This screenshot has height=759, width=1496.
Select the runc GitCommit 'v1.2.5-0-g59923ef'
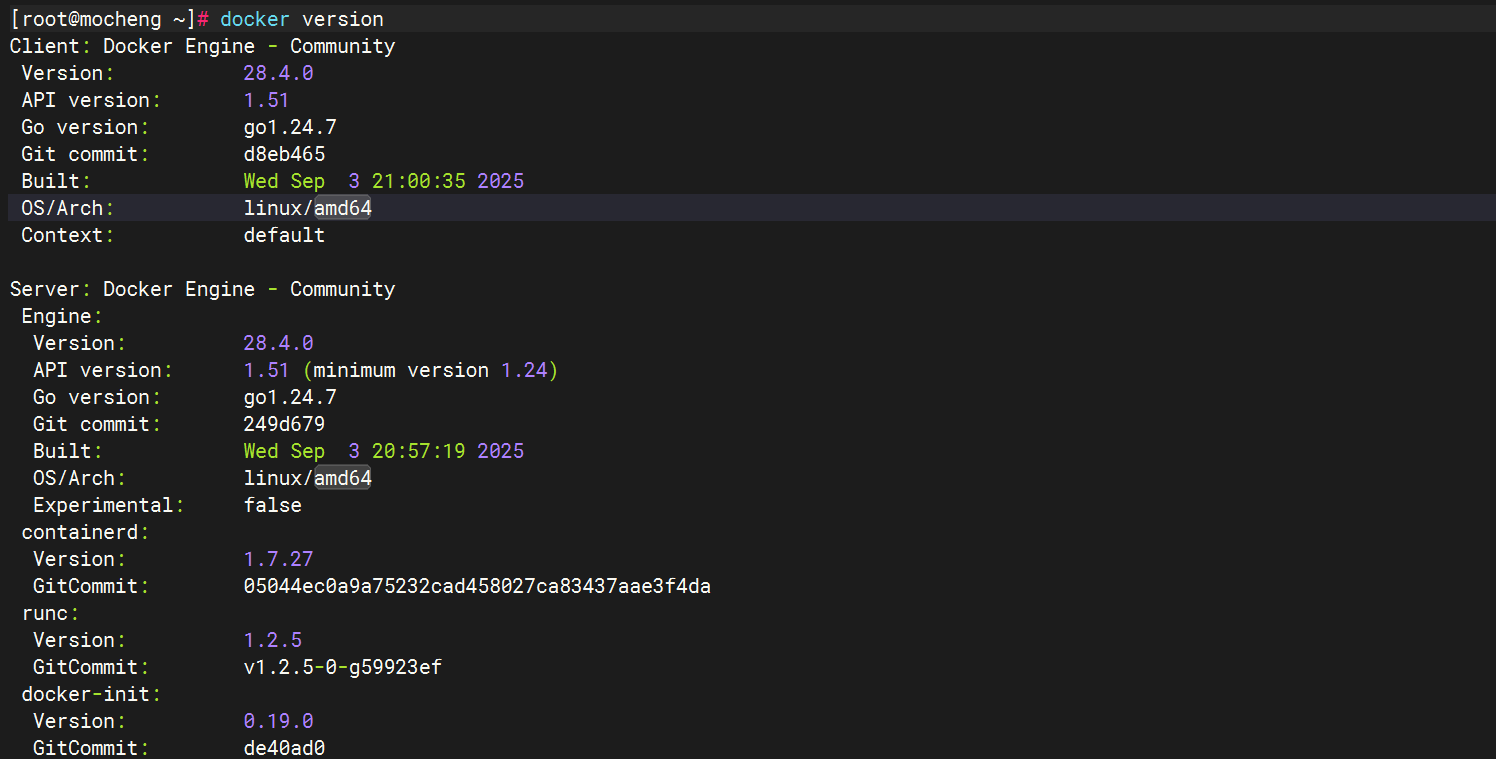(343, 667)
